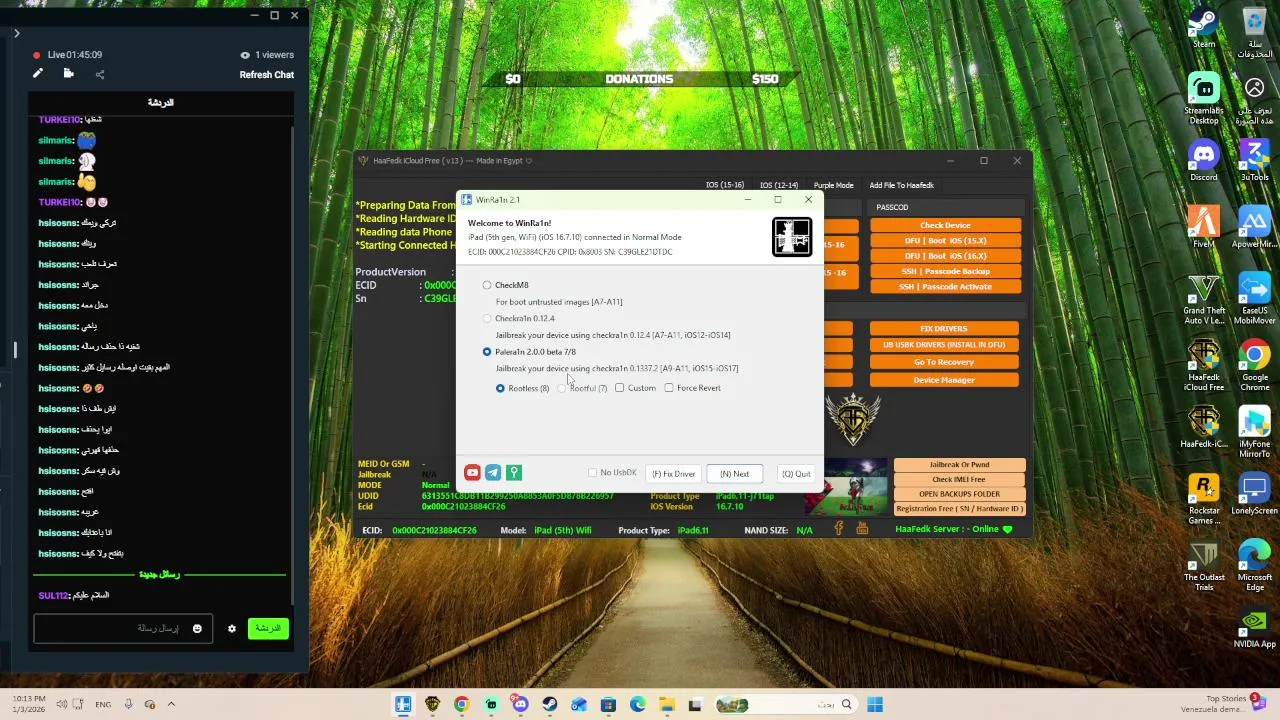Expand the collapsed panel chevron in the chat window
This screenshot has width=1280, height=720.
(16, 33)
